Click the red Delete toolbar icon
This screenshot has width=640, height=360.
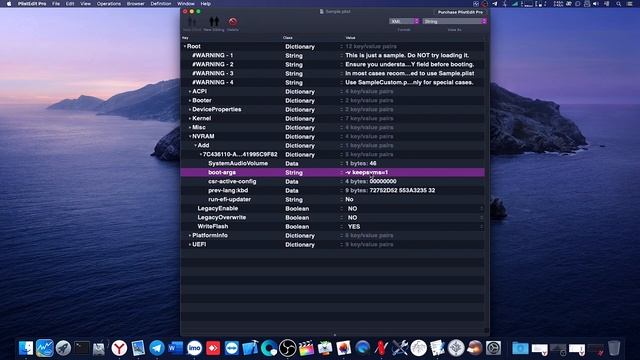pyautogui.click(x=233, y=22)
